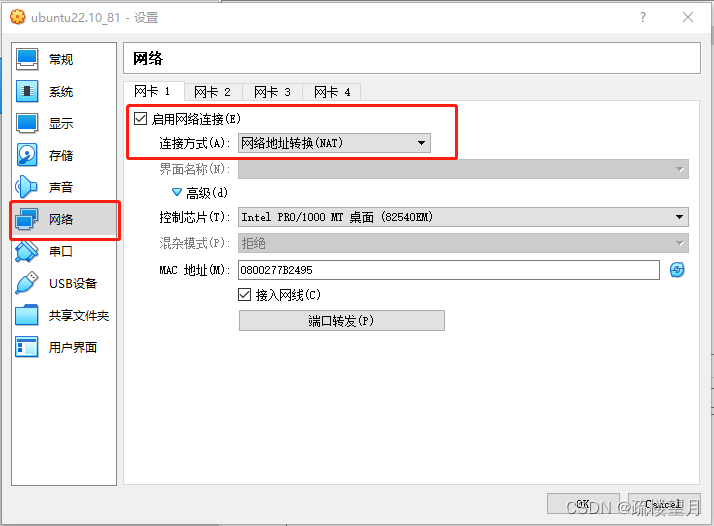Open the 混杂模式 拒绝 dropdown
The width and height of the screenshot is (714, 526).
click(x=463, y=243)
